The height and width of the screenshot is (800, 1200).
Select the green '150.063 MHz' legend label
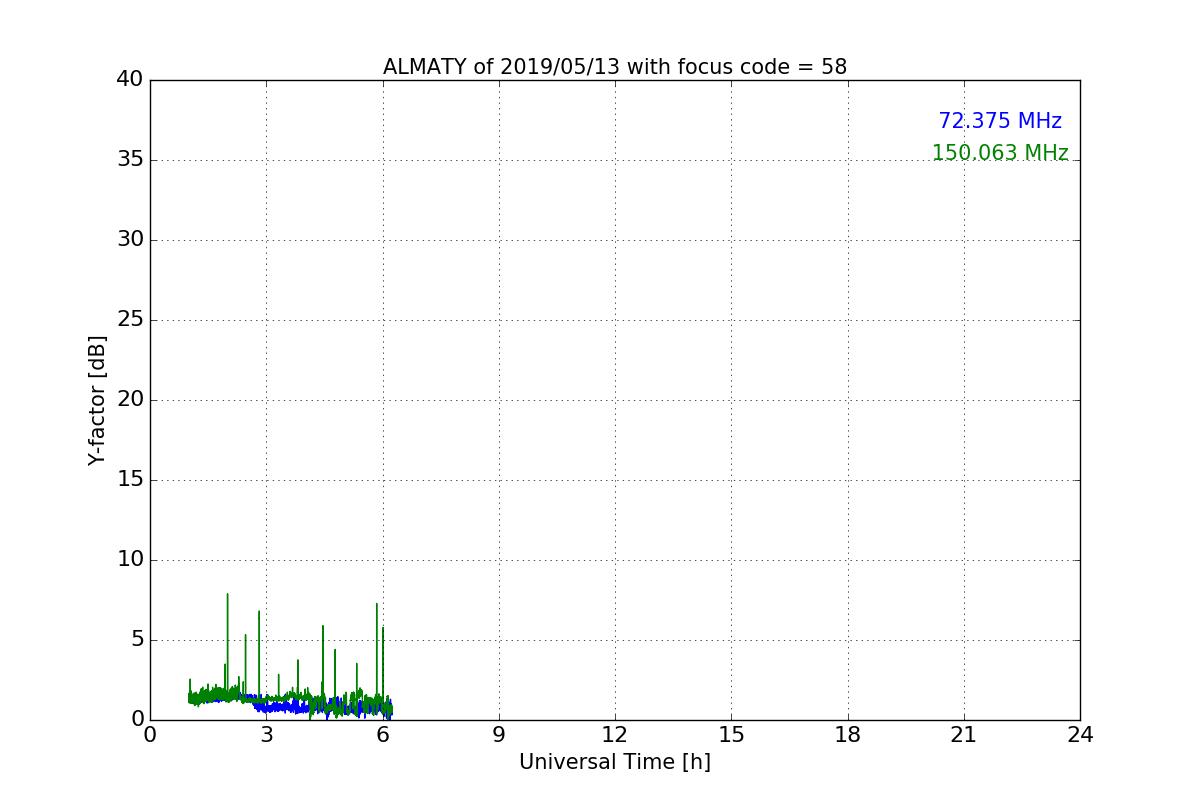point(1000,153)
